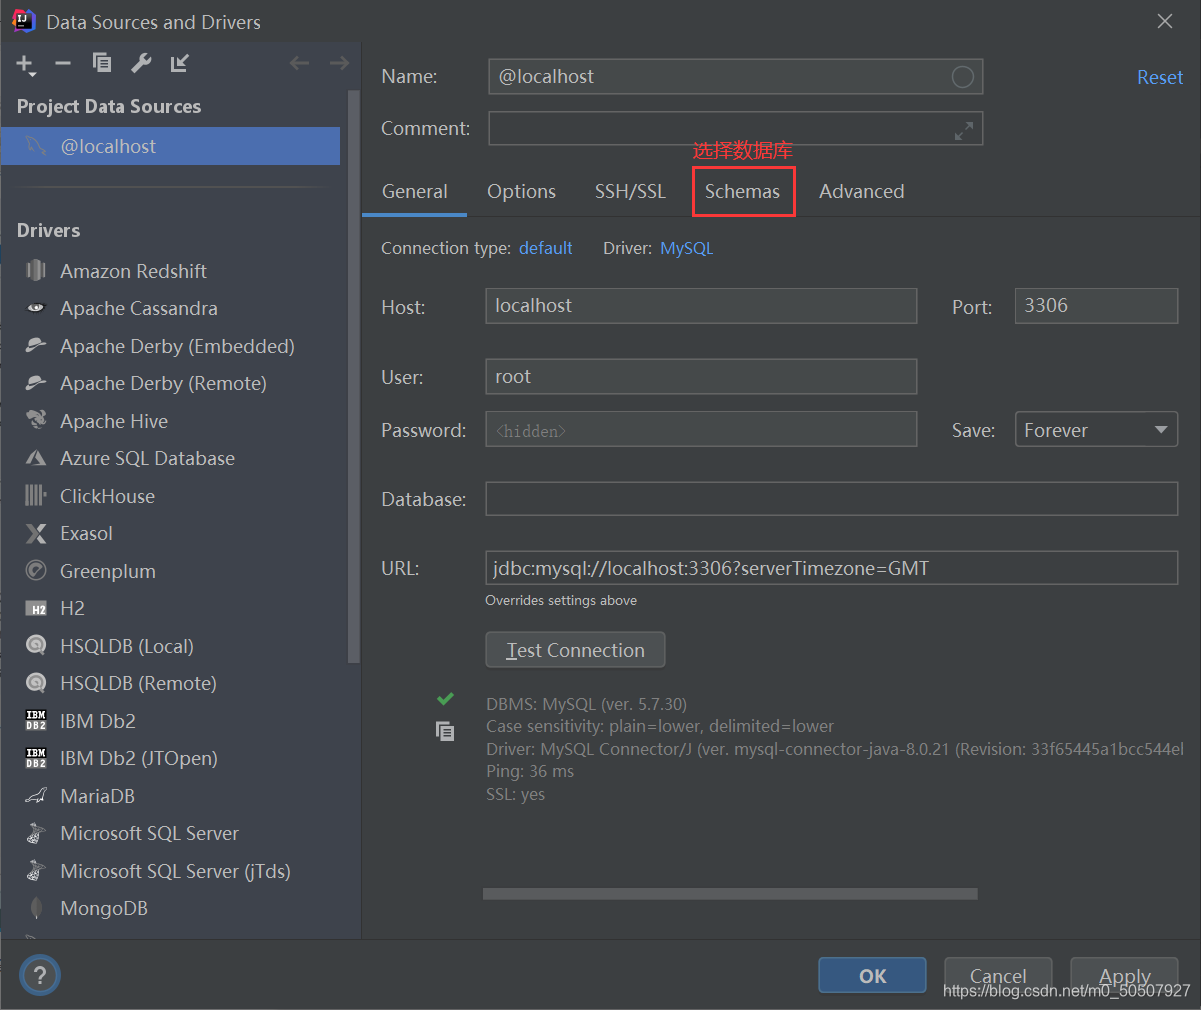
Task: Click the MongoDB leaf icon
Action: coord(36,908)
